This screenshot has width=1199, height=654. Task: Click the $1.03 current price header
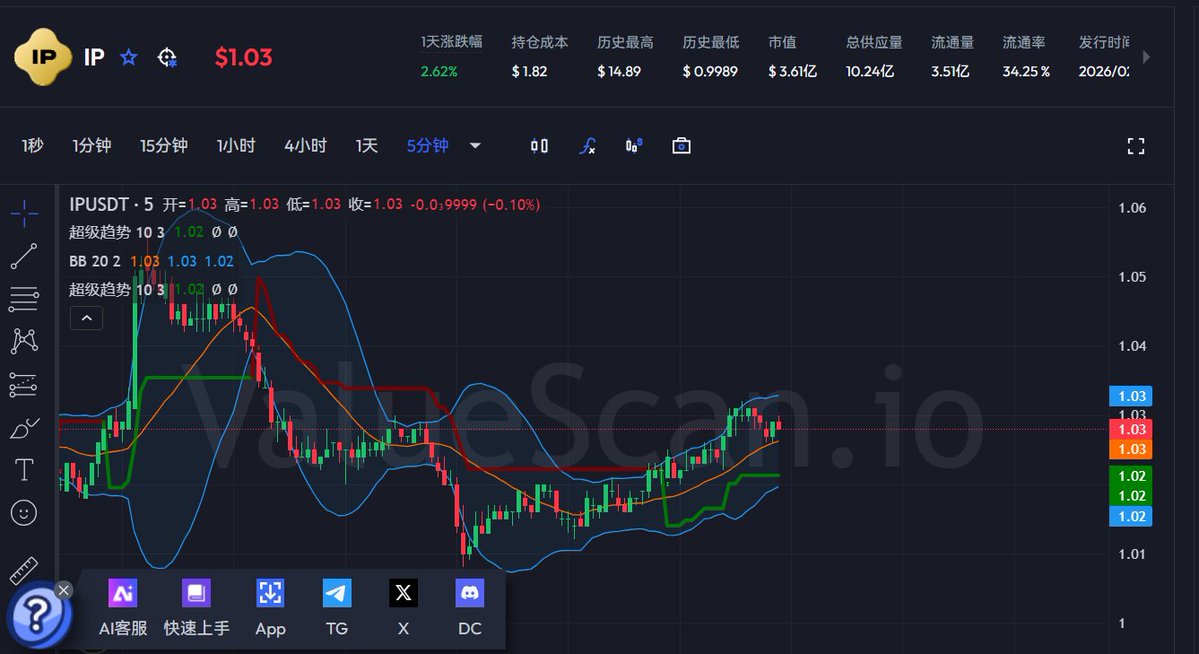pyautogui.click(x=243, y=57)
